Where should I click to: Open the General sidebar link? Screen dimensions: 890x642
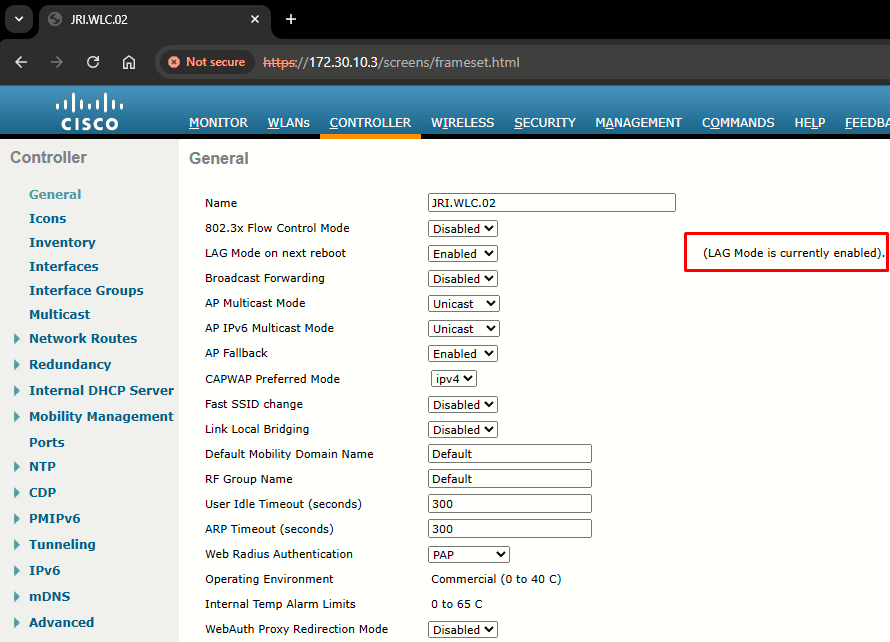[55, 194]
